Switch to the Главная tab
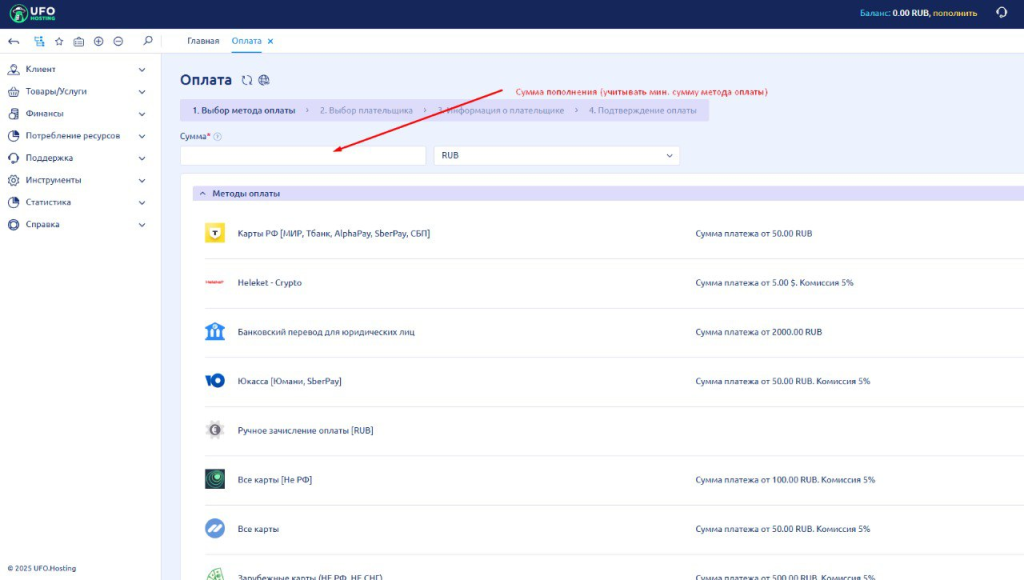 203,41
